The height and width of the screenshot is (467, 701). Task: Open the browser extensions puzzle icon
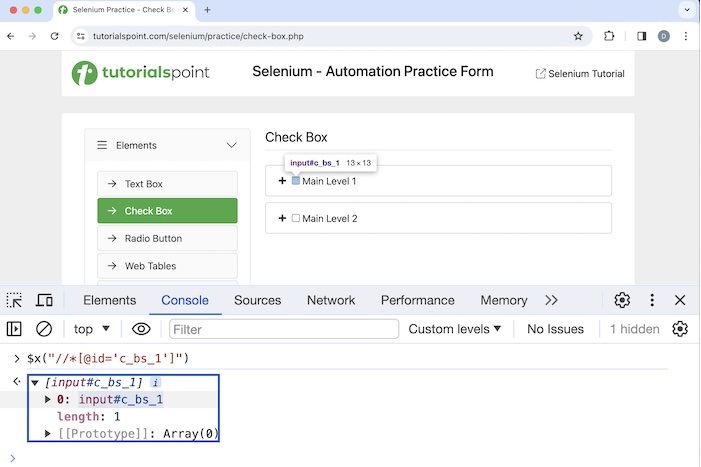(609, 36)
